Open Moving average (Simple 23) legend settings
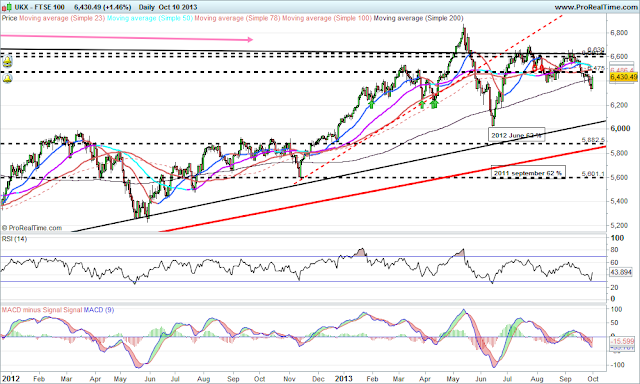 [x=62, y=18]
